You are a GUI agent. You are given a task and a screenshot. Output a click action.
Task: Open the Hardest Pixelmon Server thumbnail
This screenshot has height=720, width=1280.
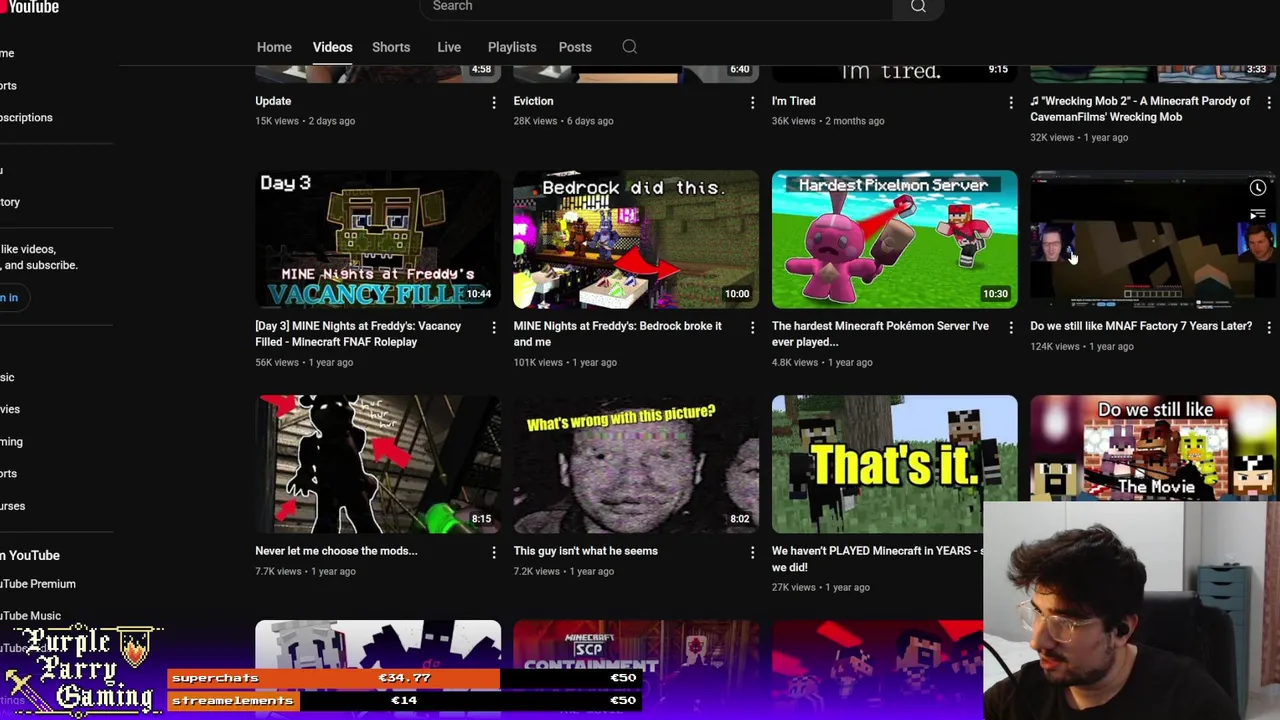tap(894, 239)
